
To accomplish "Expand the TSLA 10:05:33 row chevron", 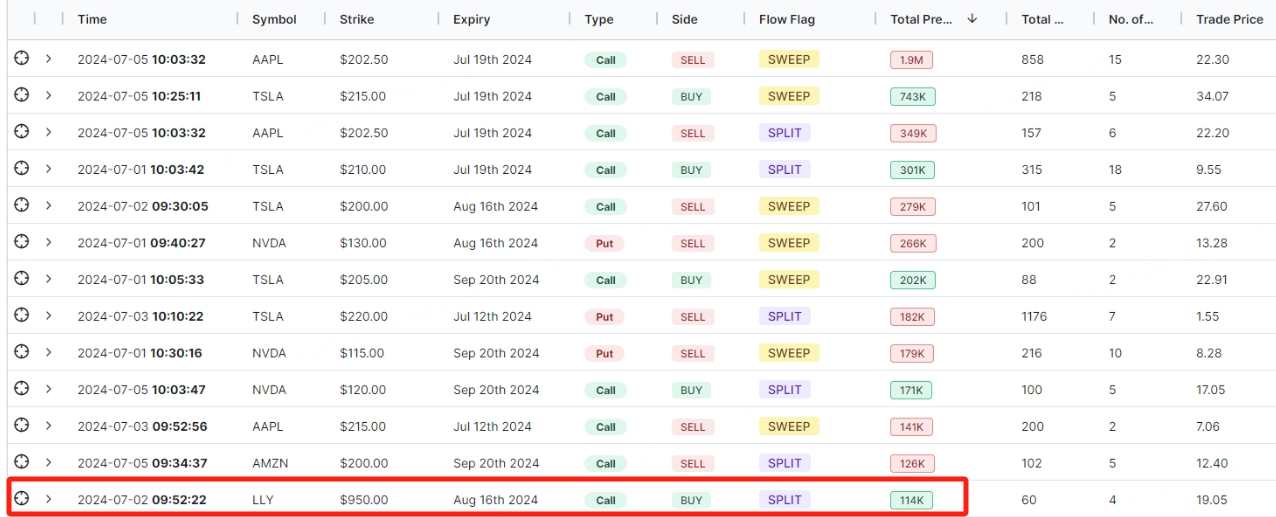I will click(x=48, y=279).
